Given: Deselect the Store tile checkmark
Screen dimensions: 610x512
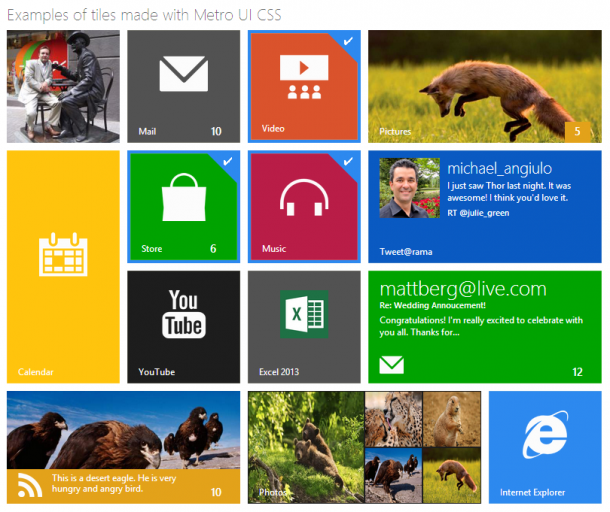Looking at the screenshot, I should [228, 161].
